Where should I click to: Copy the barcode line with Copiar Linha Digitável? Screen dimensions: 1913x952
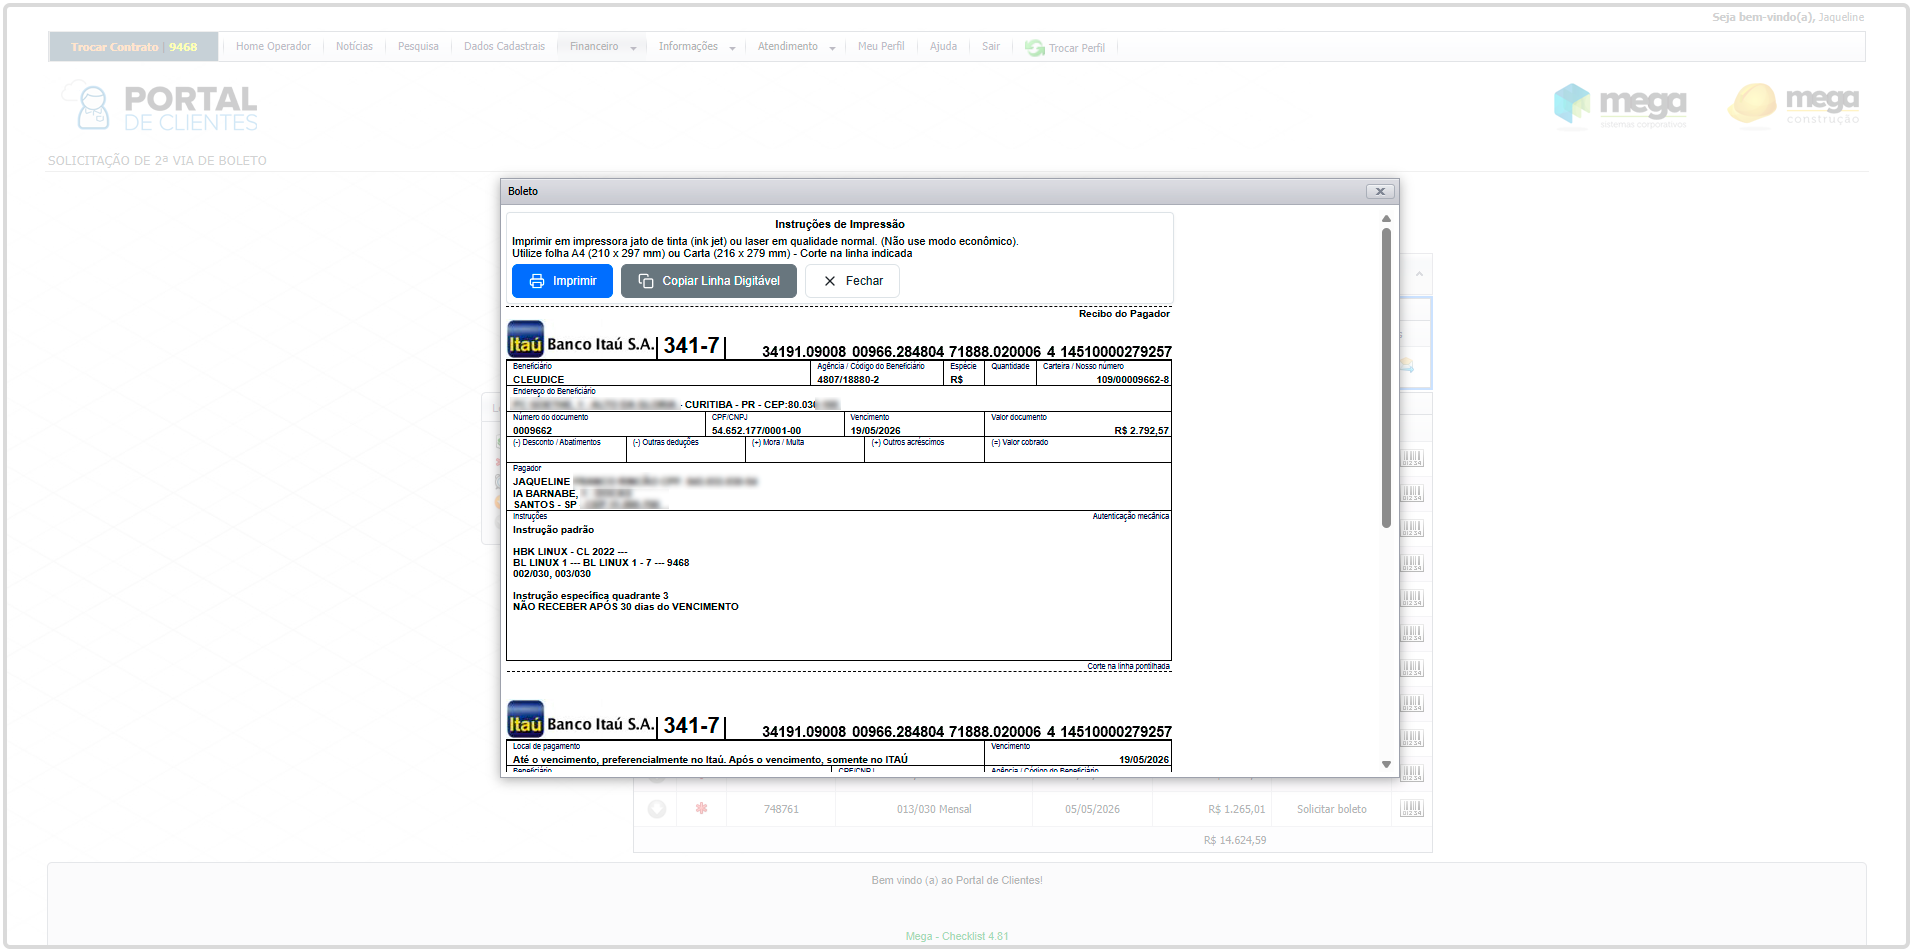coord(709,281)
